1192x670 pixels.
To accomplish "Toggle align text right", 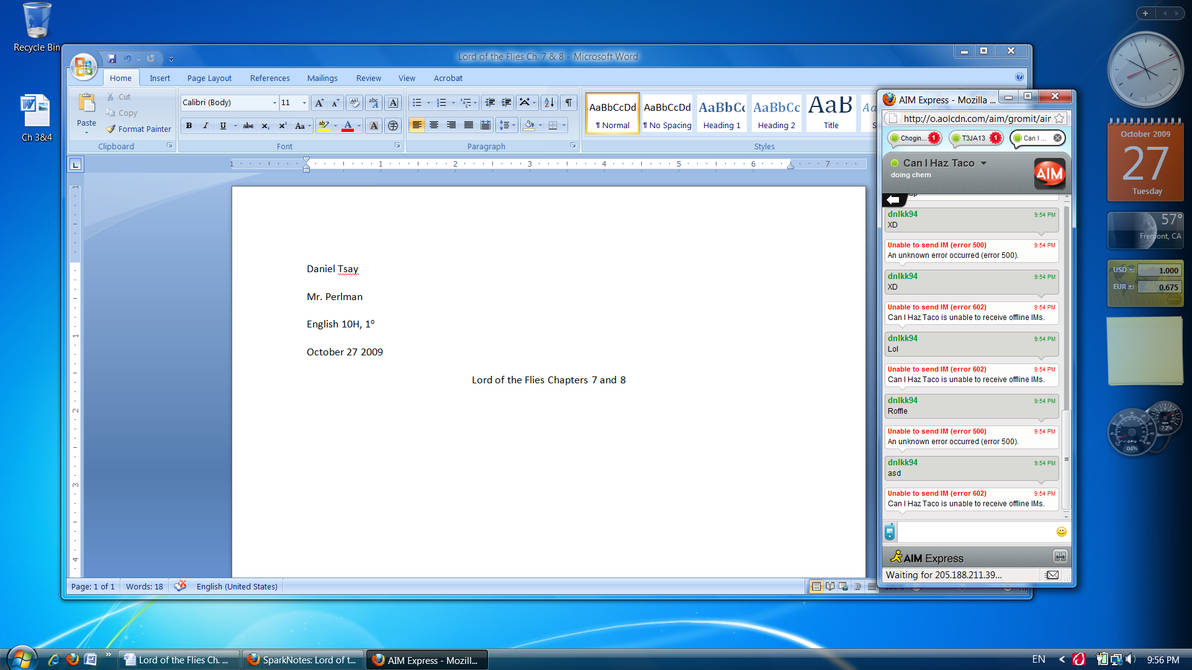I will tap(451, 125).
